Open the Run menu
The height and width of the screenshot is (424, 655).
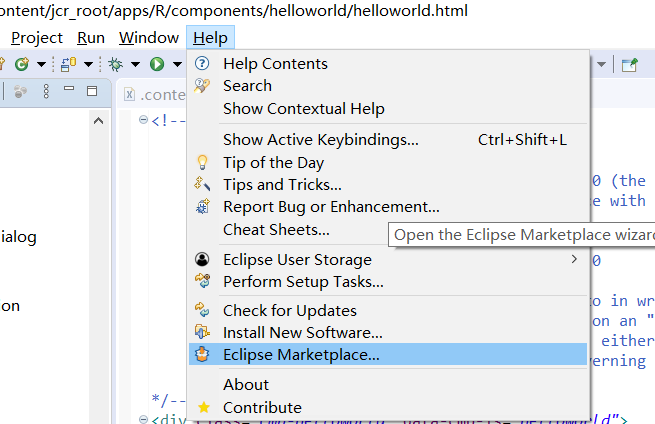click(91, 38)
